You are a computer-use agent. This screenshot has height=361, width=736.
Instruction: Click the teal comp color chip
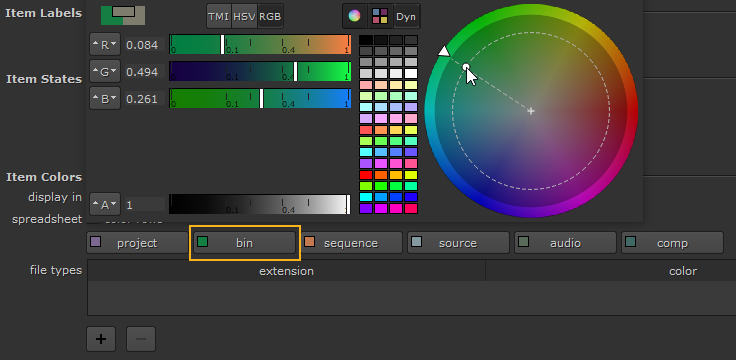coord(630,242)
